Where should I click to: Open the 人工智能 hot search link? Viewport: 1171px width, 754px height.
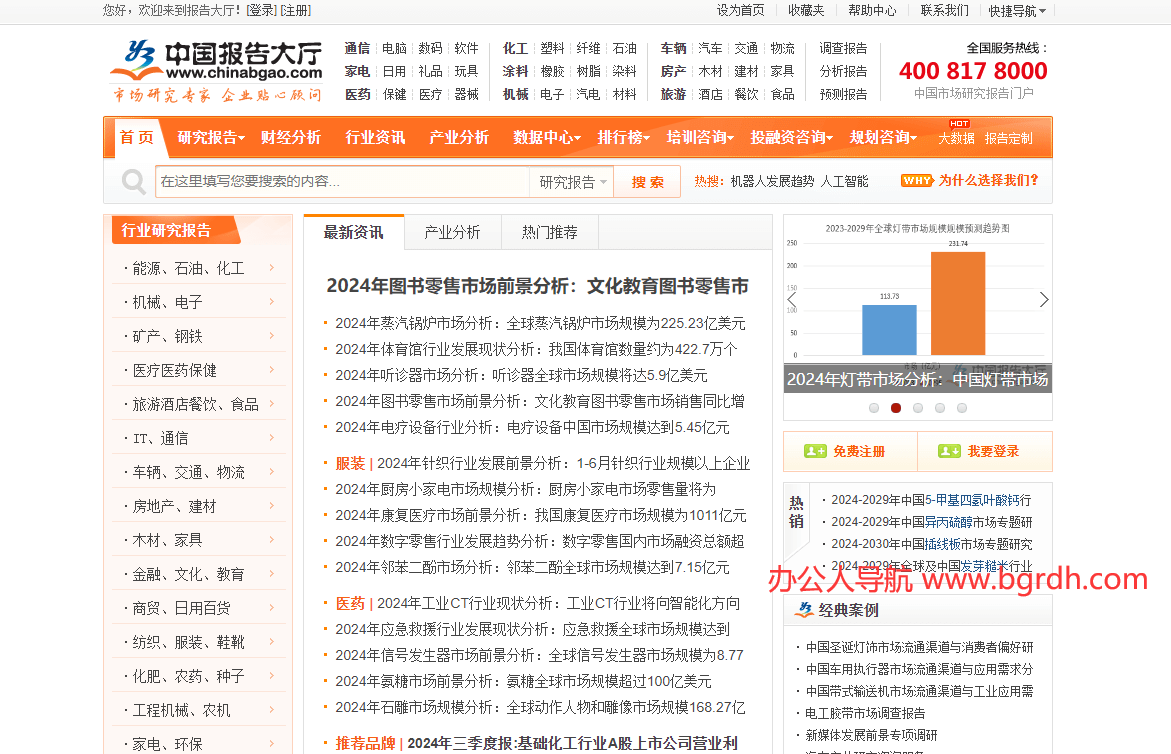(845, 181)
